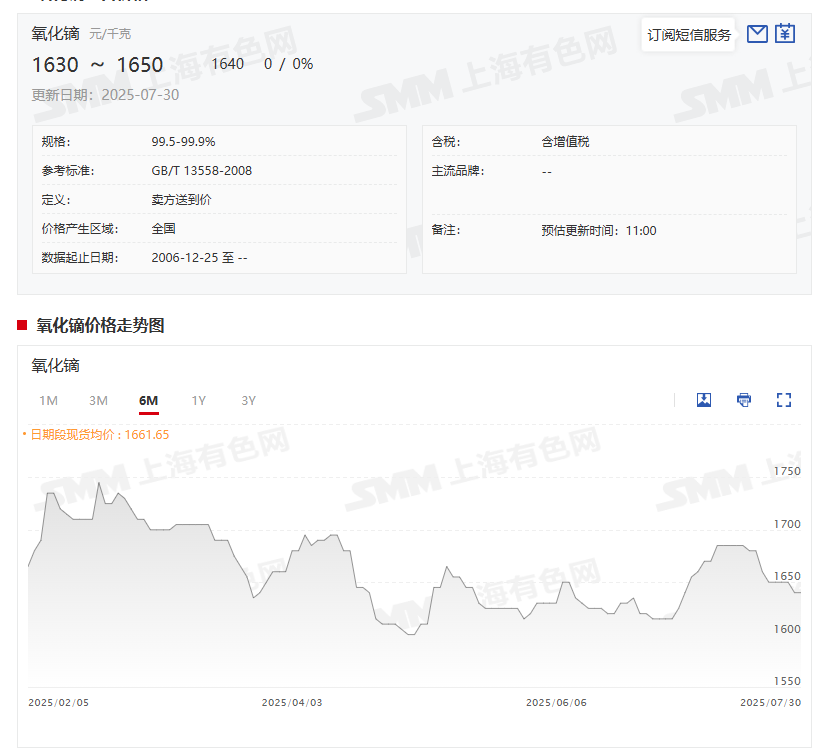
Task: Click the 2025/07/30 end date axis label
Action: pyautogui.click(x=770, y=703)
